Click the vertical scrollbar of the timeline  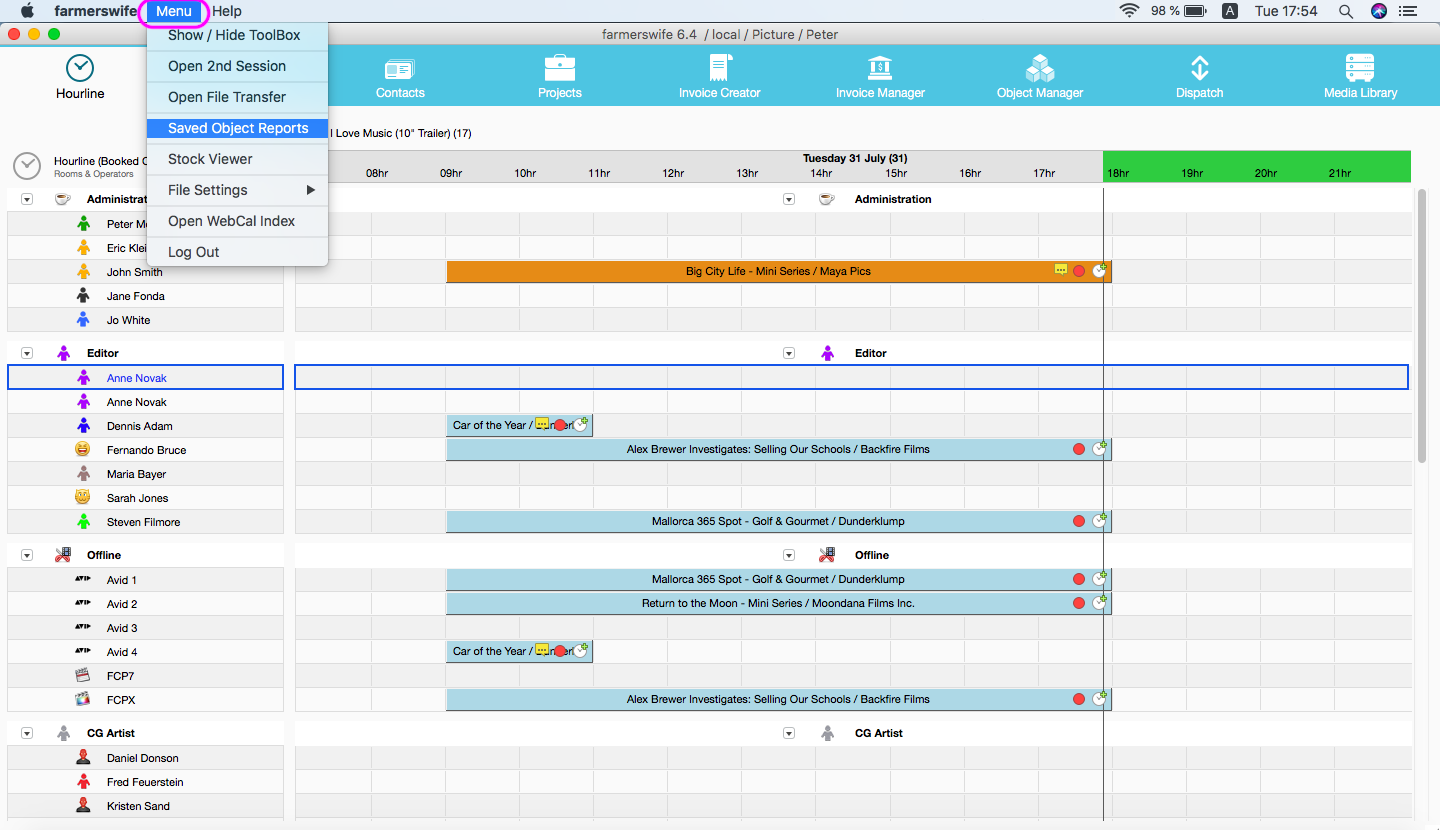(x=1422, y=325)
